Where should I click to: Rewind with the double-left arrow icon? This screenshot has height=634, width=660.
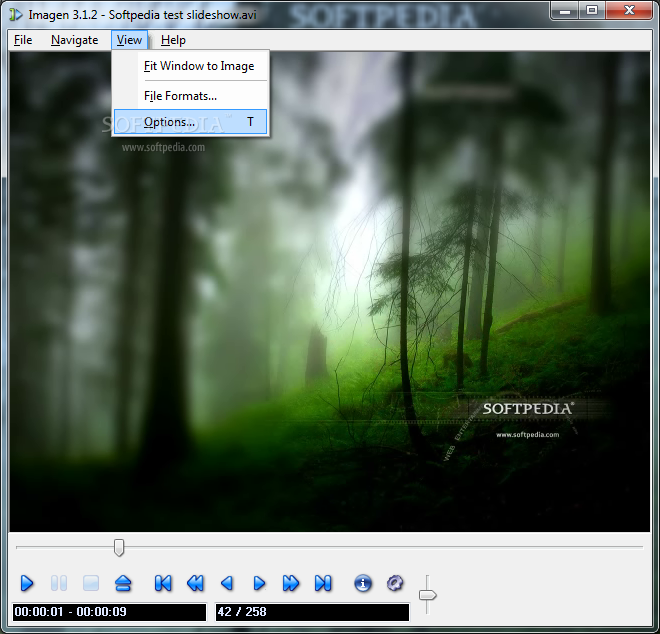[x=195, y=583]
